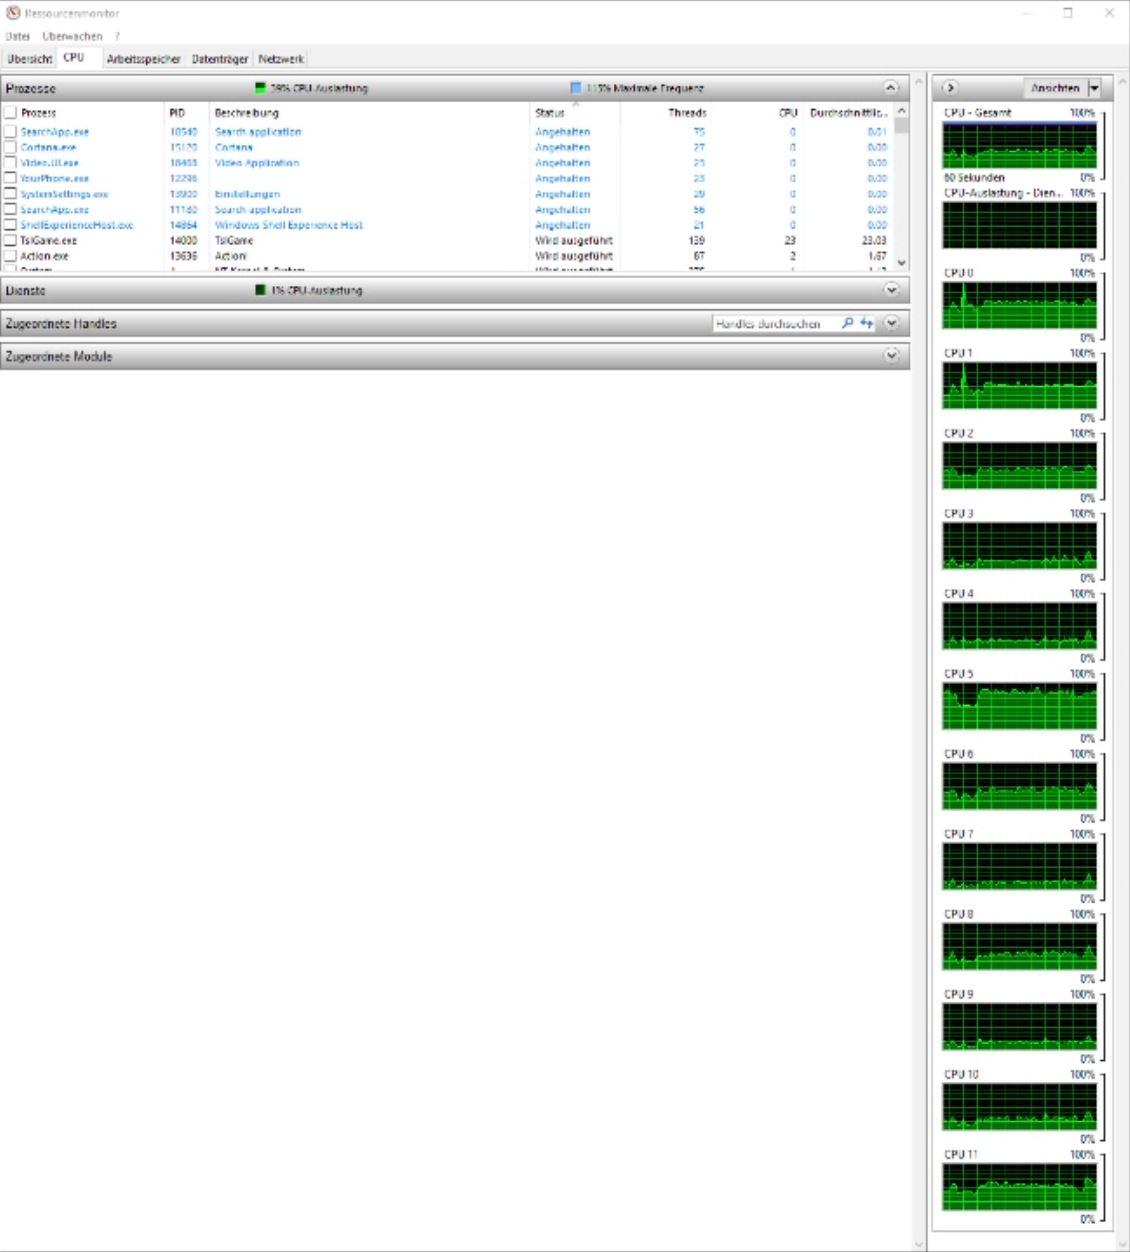Click the Ansichten button
This screenshot has width=1130, height=1252.
(x=1055, y=88)
